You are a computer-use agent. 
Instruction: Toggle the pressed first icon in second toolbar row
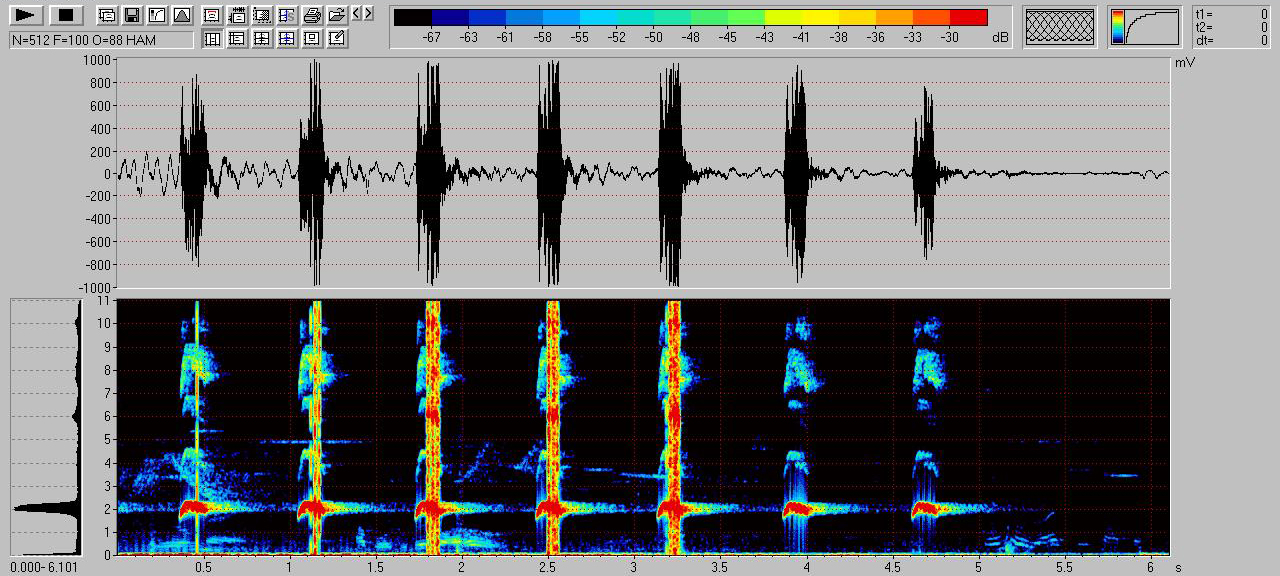click(212, 39)
